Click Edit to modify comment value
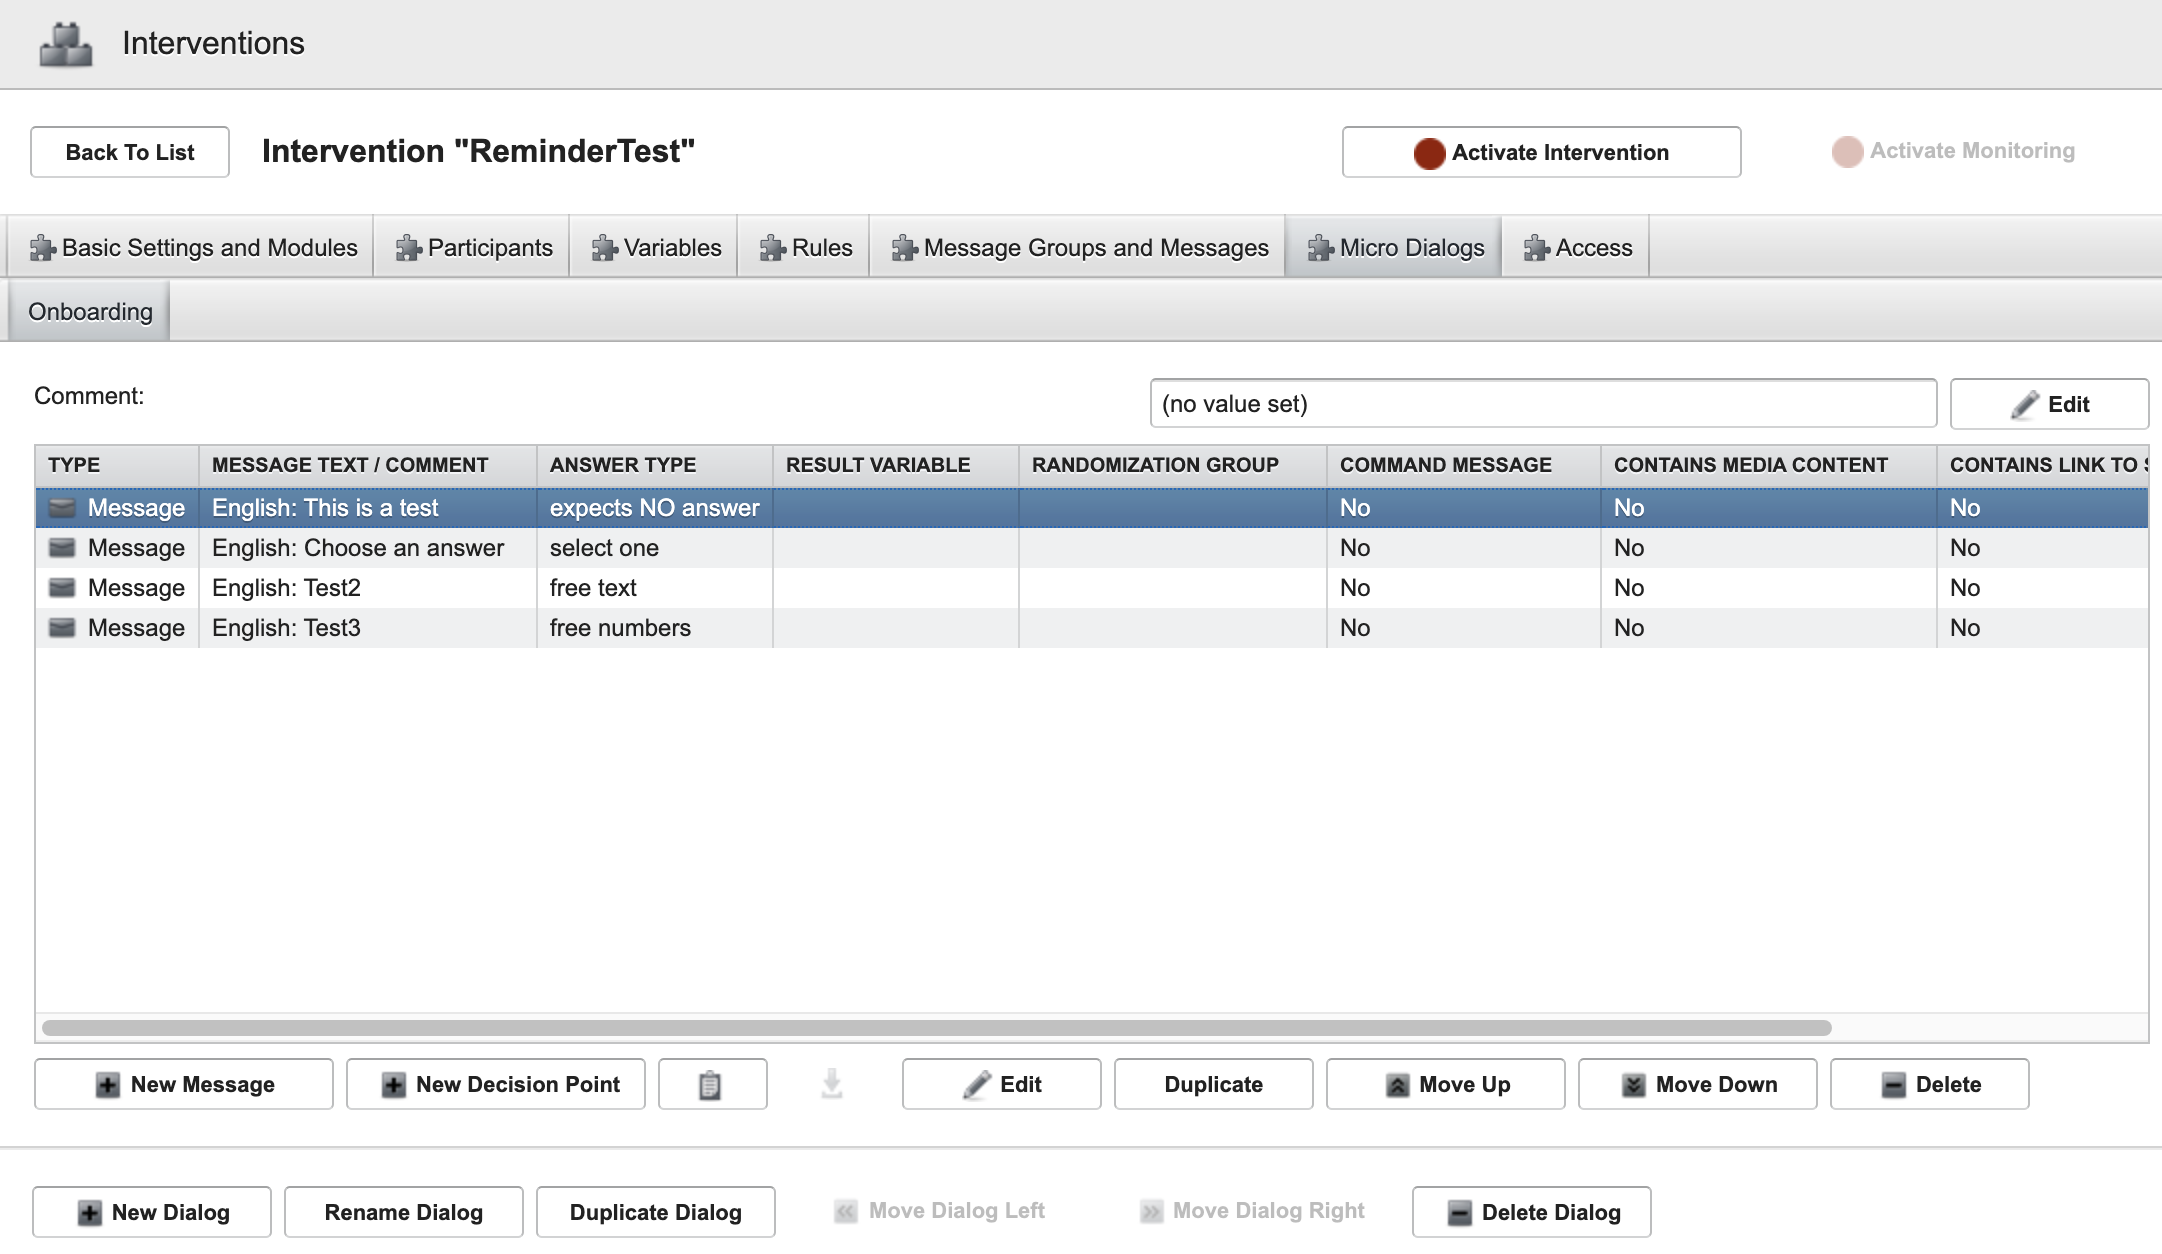Viewport: 2162px width, 1254px height. coord(2050,403)
